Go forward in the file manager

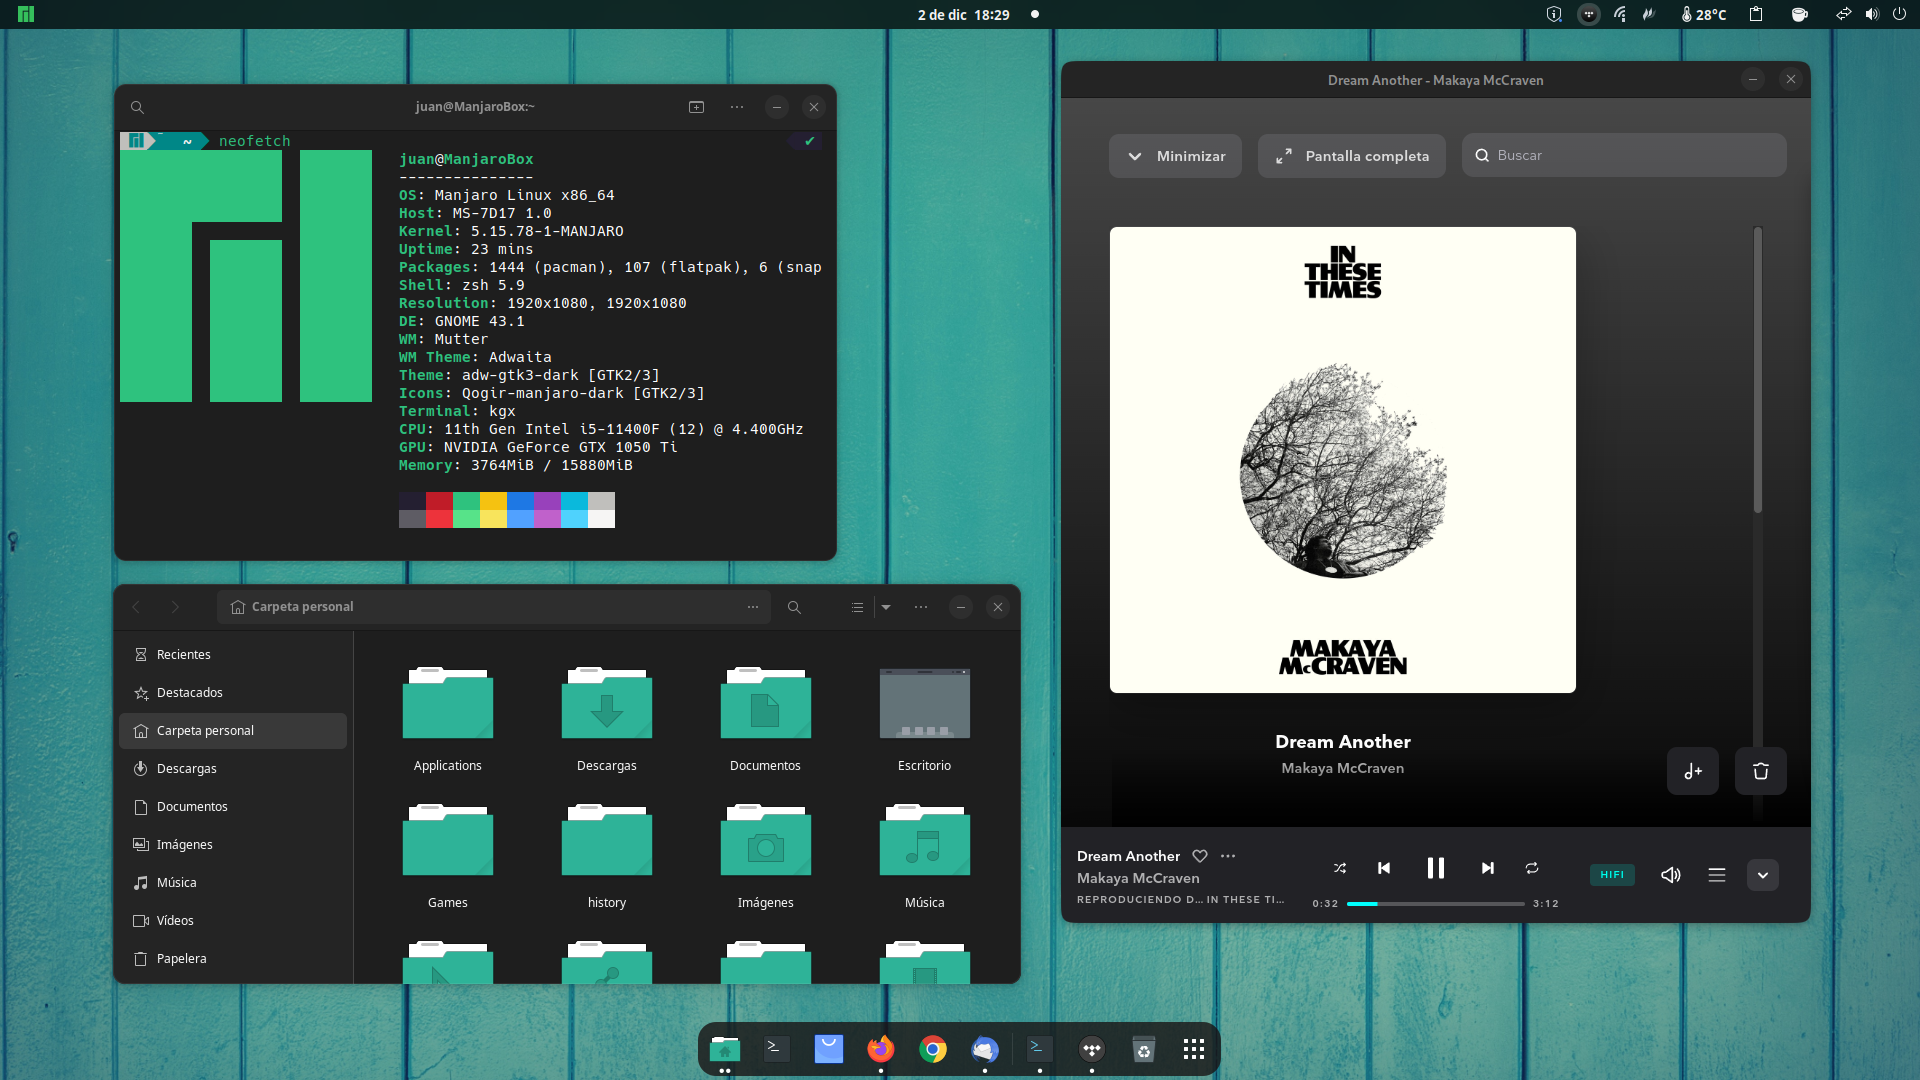tap(175, 607)
